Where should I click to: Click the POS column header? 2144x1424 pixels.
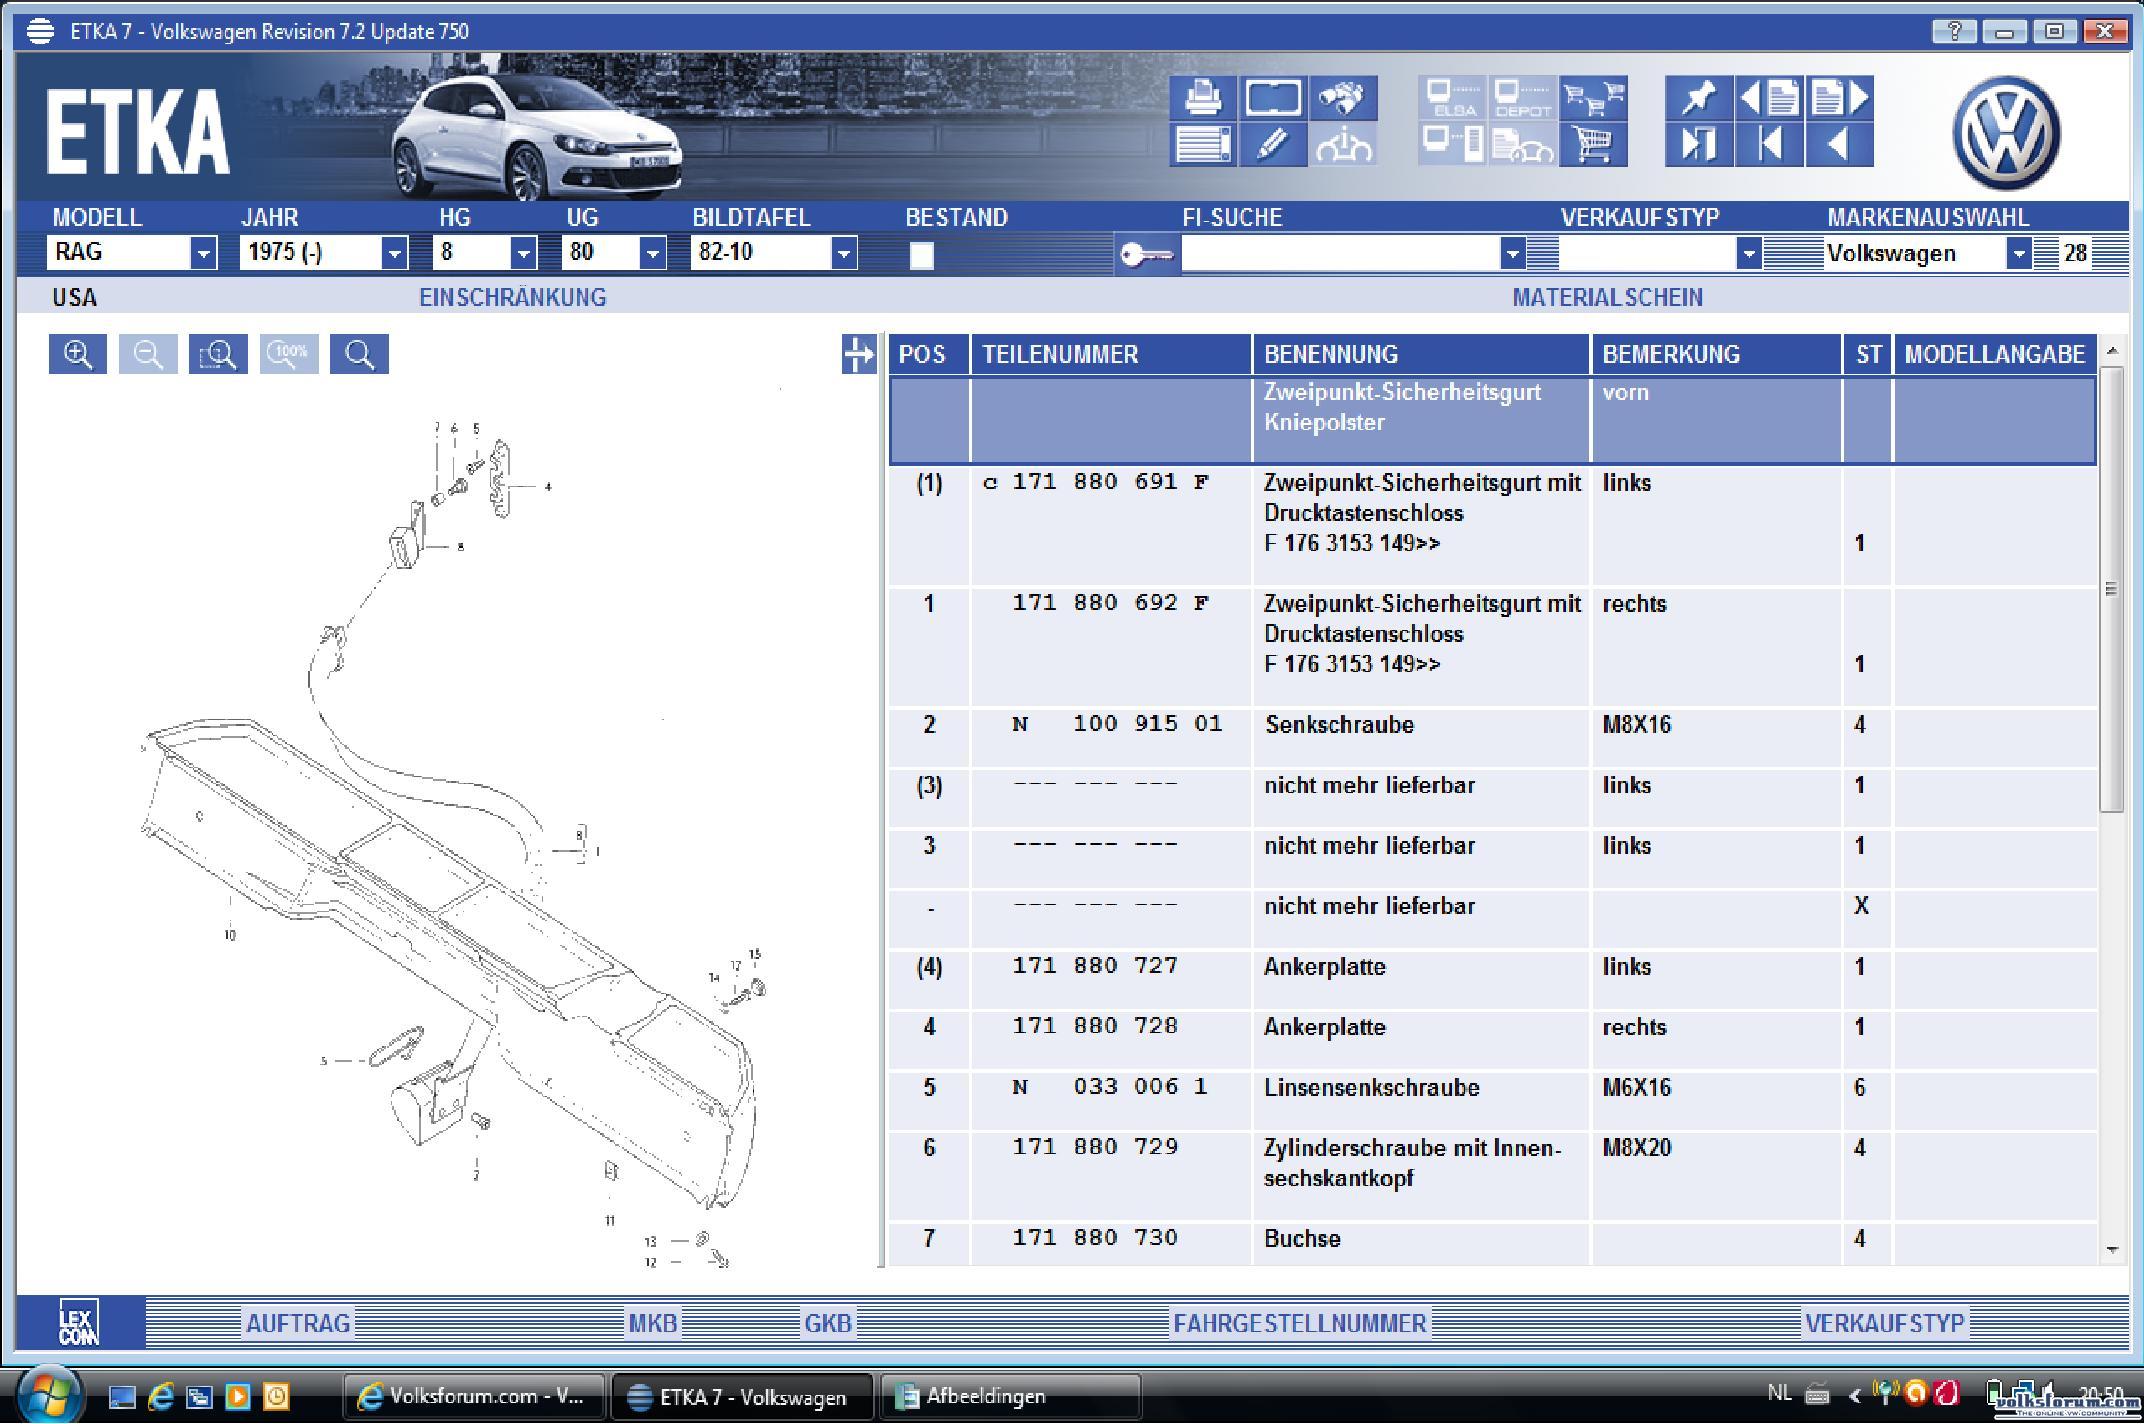pyautogui.click(x=929, y=354)
